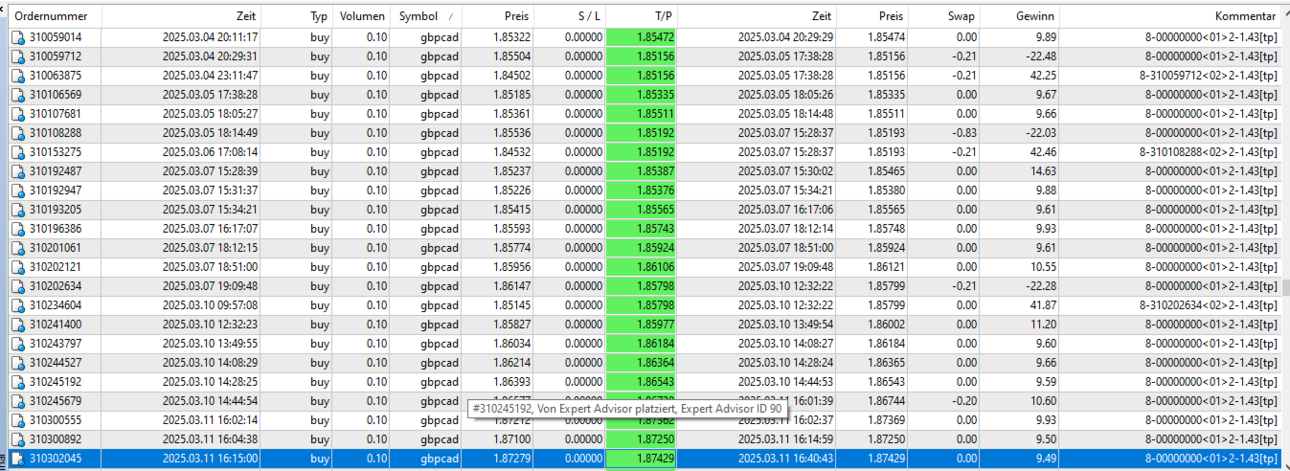Click the icon of highlighted order 310302045
Screen dimensions: 1290x471
pyautogui.click(x=18, y=459)
